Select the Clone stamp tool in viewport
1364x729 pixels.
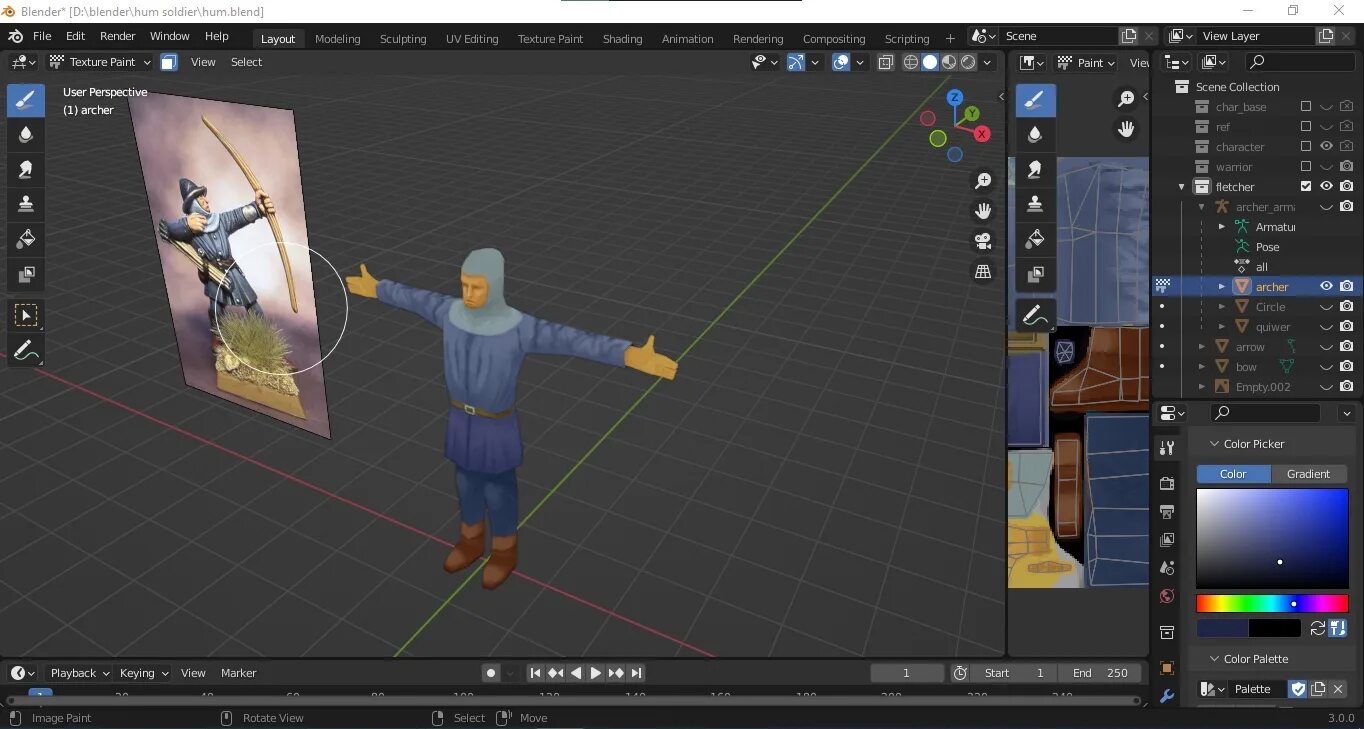pyautogui.click(x=26, y=204)
